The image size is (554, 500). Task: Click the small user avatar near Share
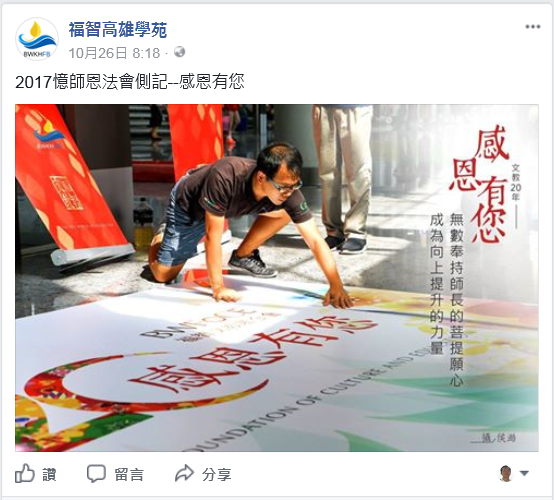click(x=506, y=473)
